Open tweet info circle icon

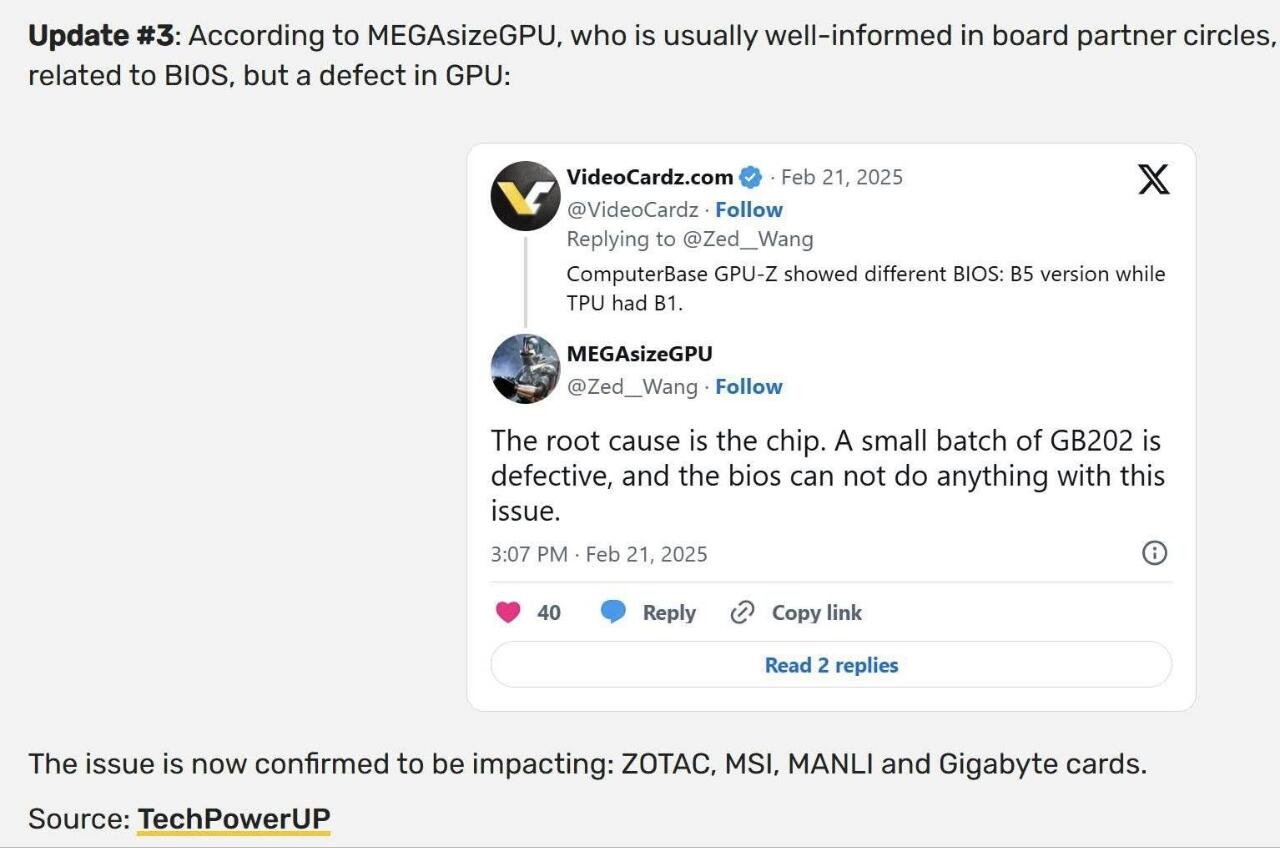tap(1154, 553)
